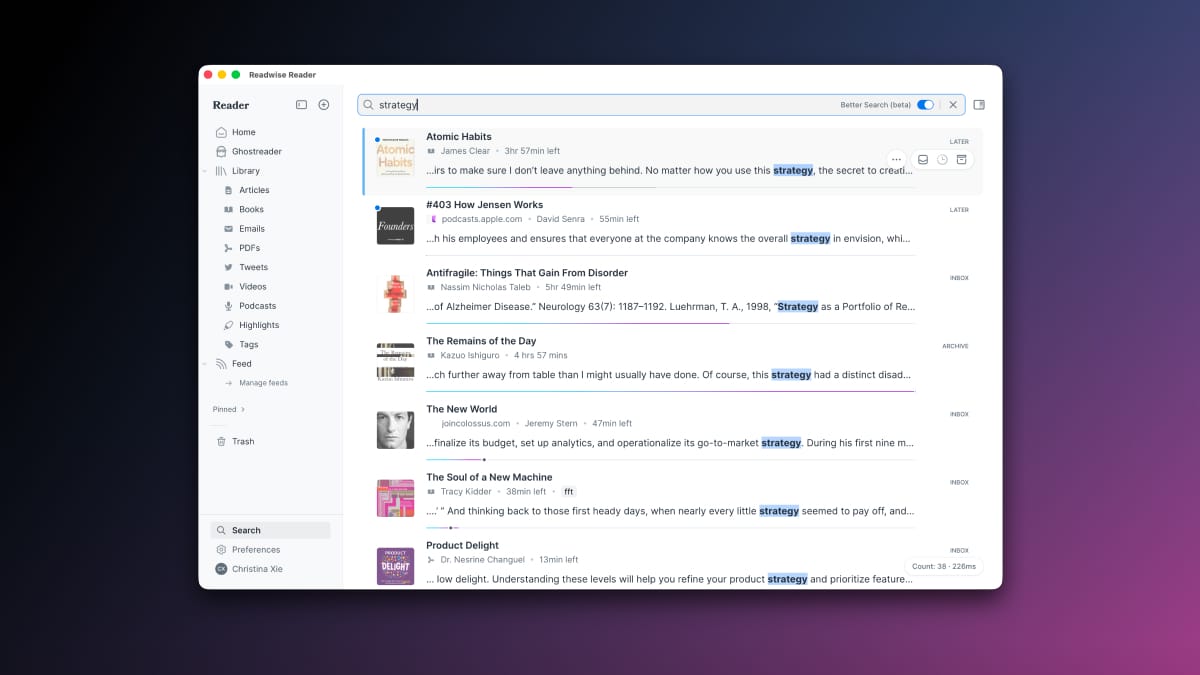Click author Kazuo Ishiguro

pos(471,355)
